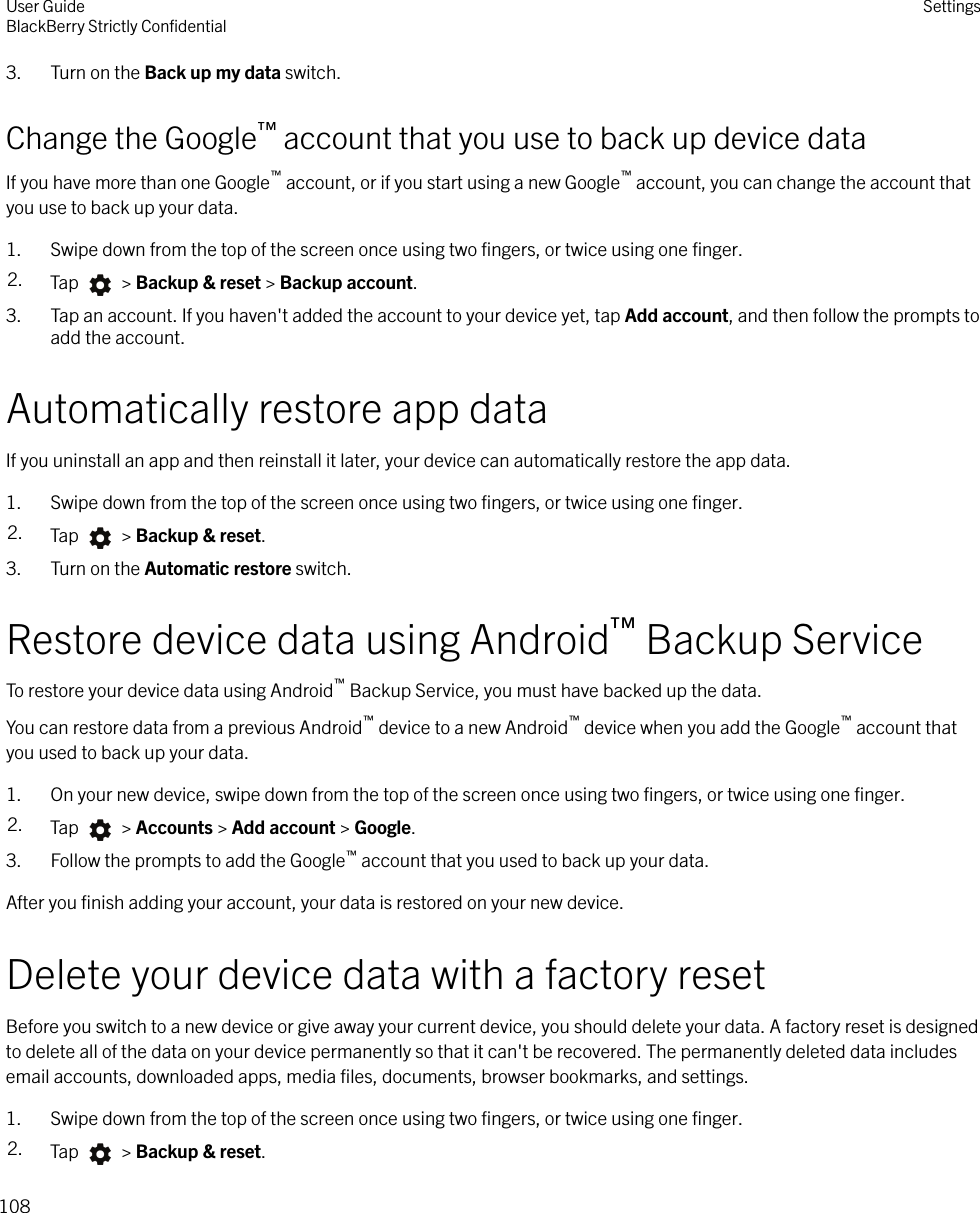980x1213 pixels.
Task: Click the gear icon in factory reset section
Action: [x=100, y=1154]
